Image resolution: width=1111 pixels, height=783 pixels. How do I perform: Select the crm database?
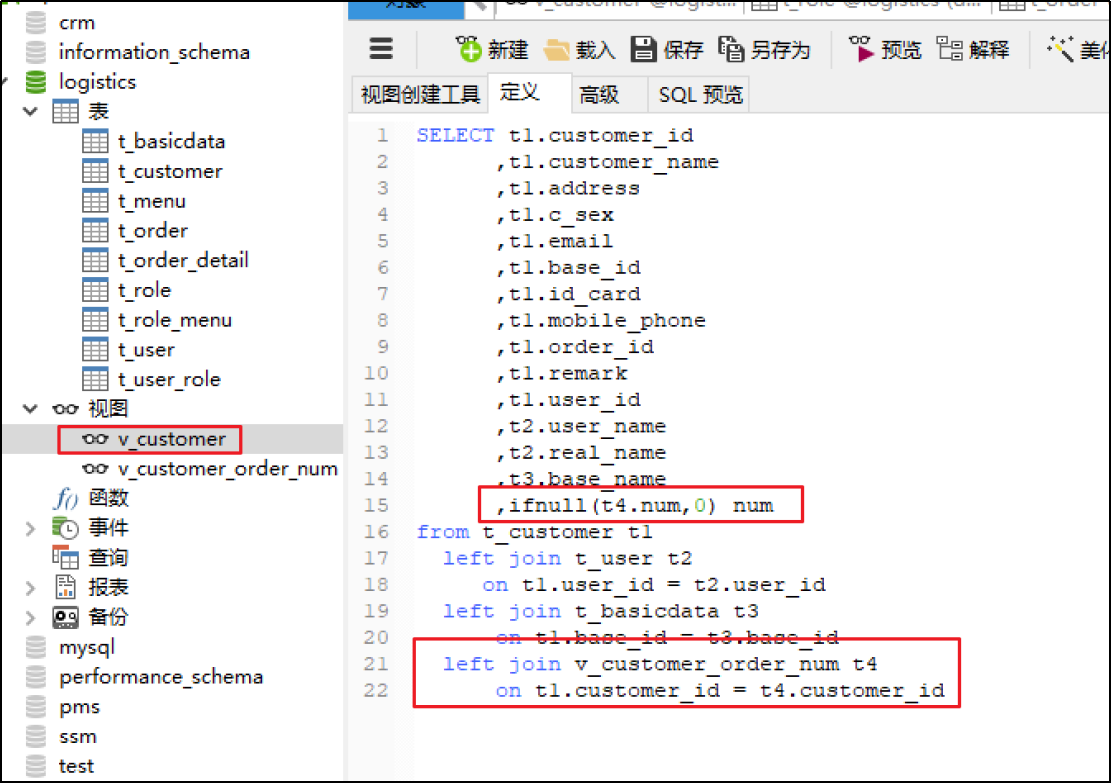pos(77,23)
